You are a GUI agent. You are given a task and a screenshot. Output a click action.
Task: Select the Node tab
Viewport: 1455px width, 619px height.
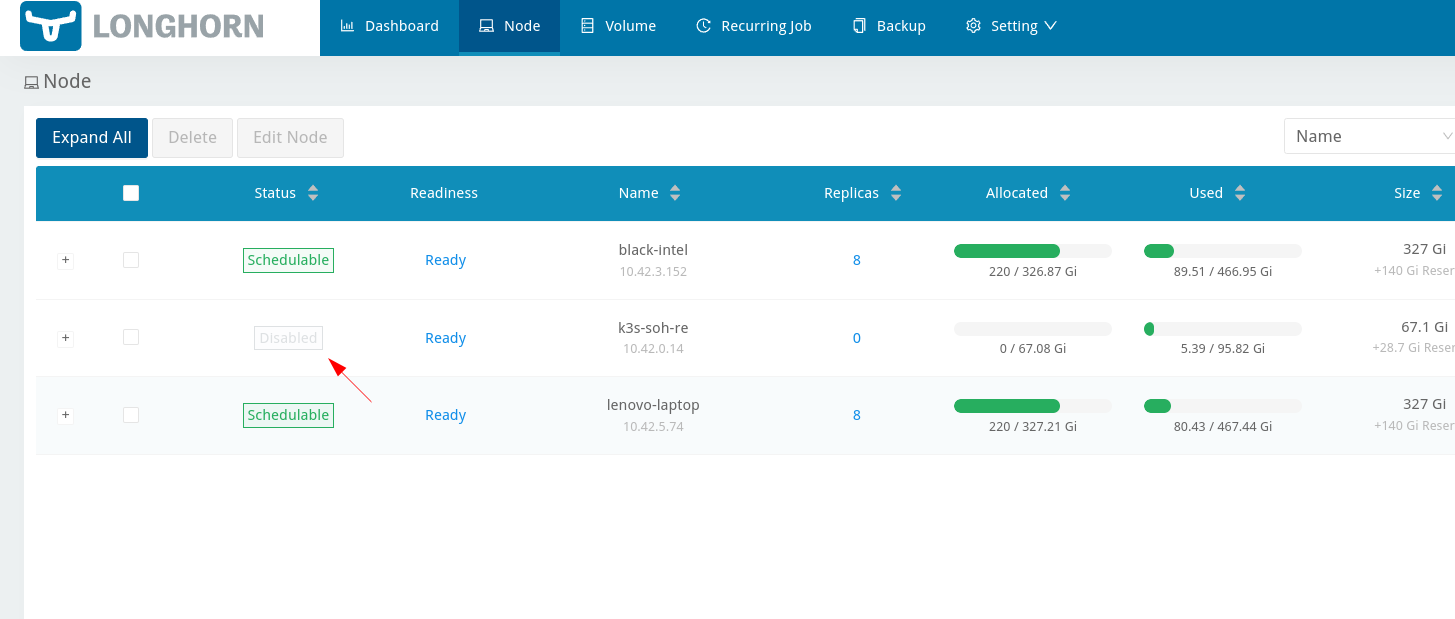pos(509,26)
